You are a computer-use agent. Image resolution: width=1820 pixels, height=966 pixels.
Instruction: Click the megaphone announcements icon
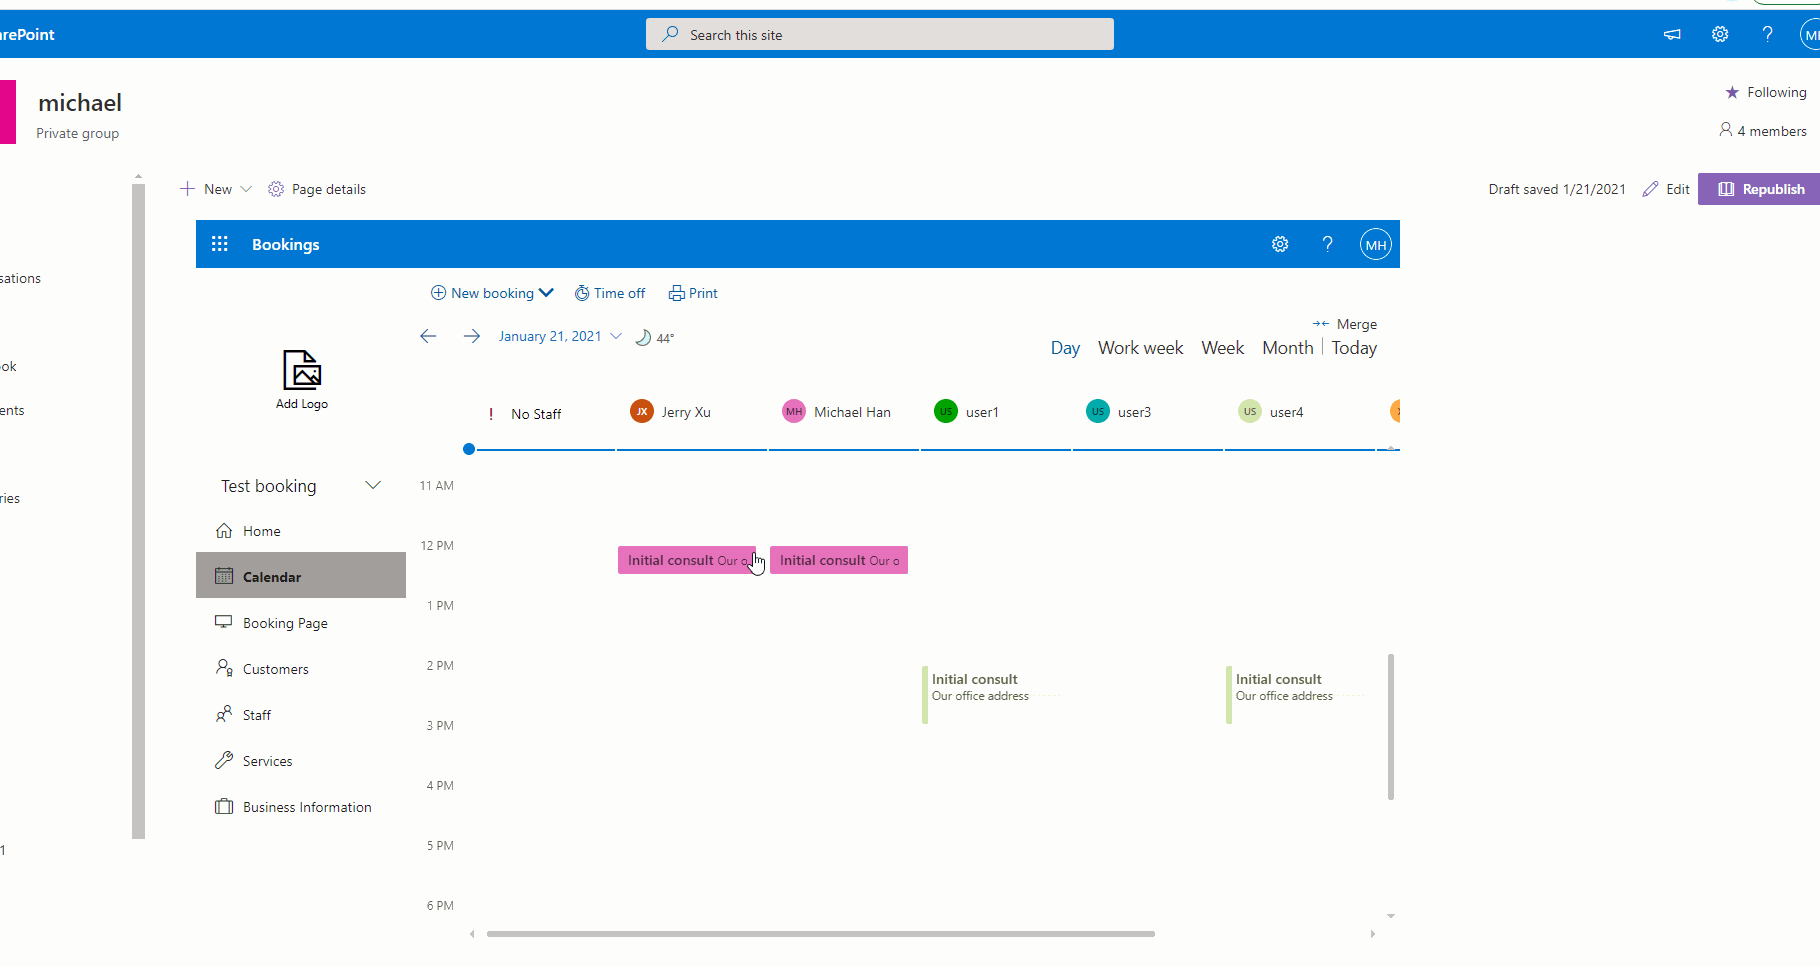(1672, 34)
